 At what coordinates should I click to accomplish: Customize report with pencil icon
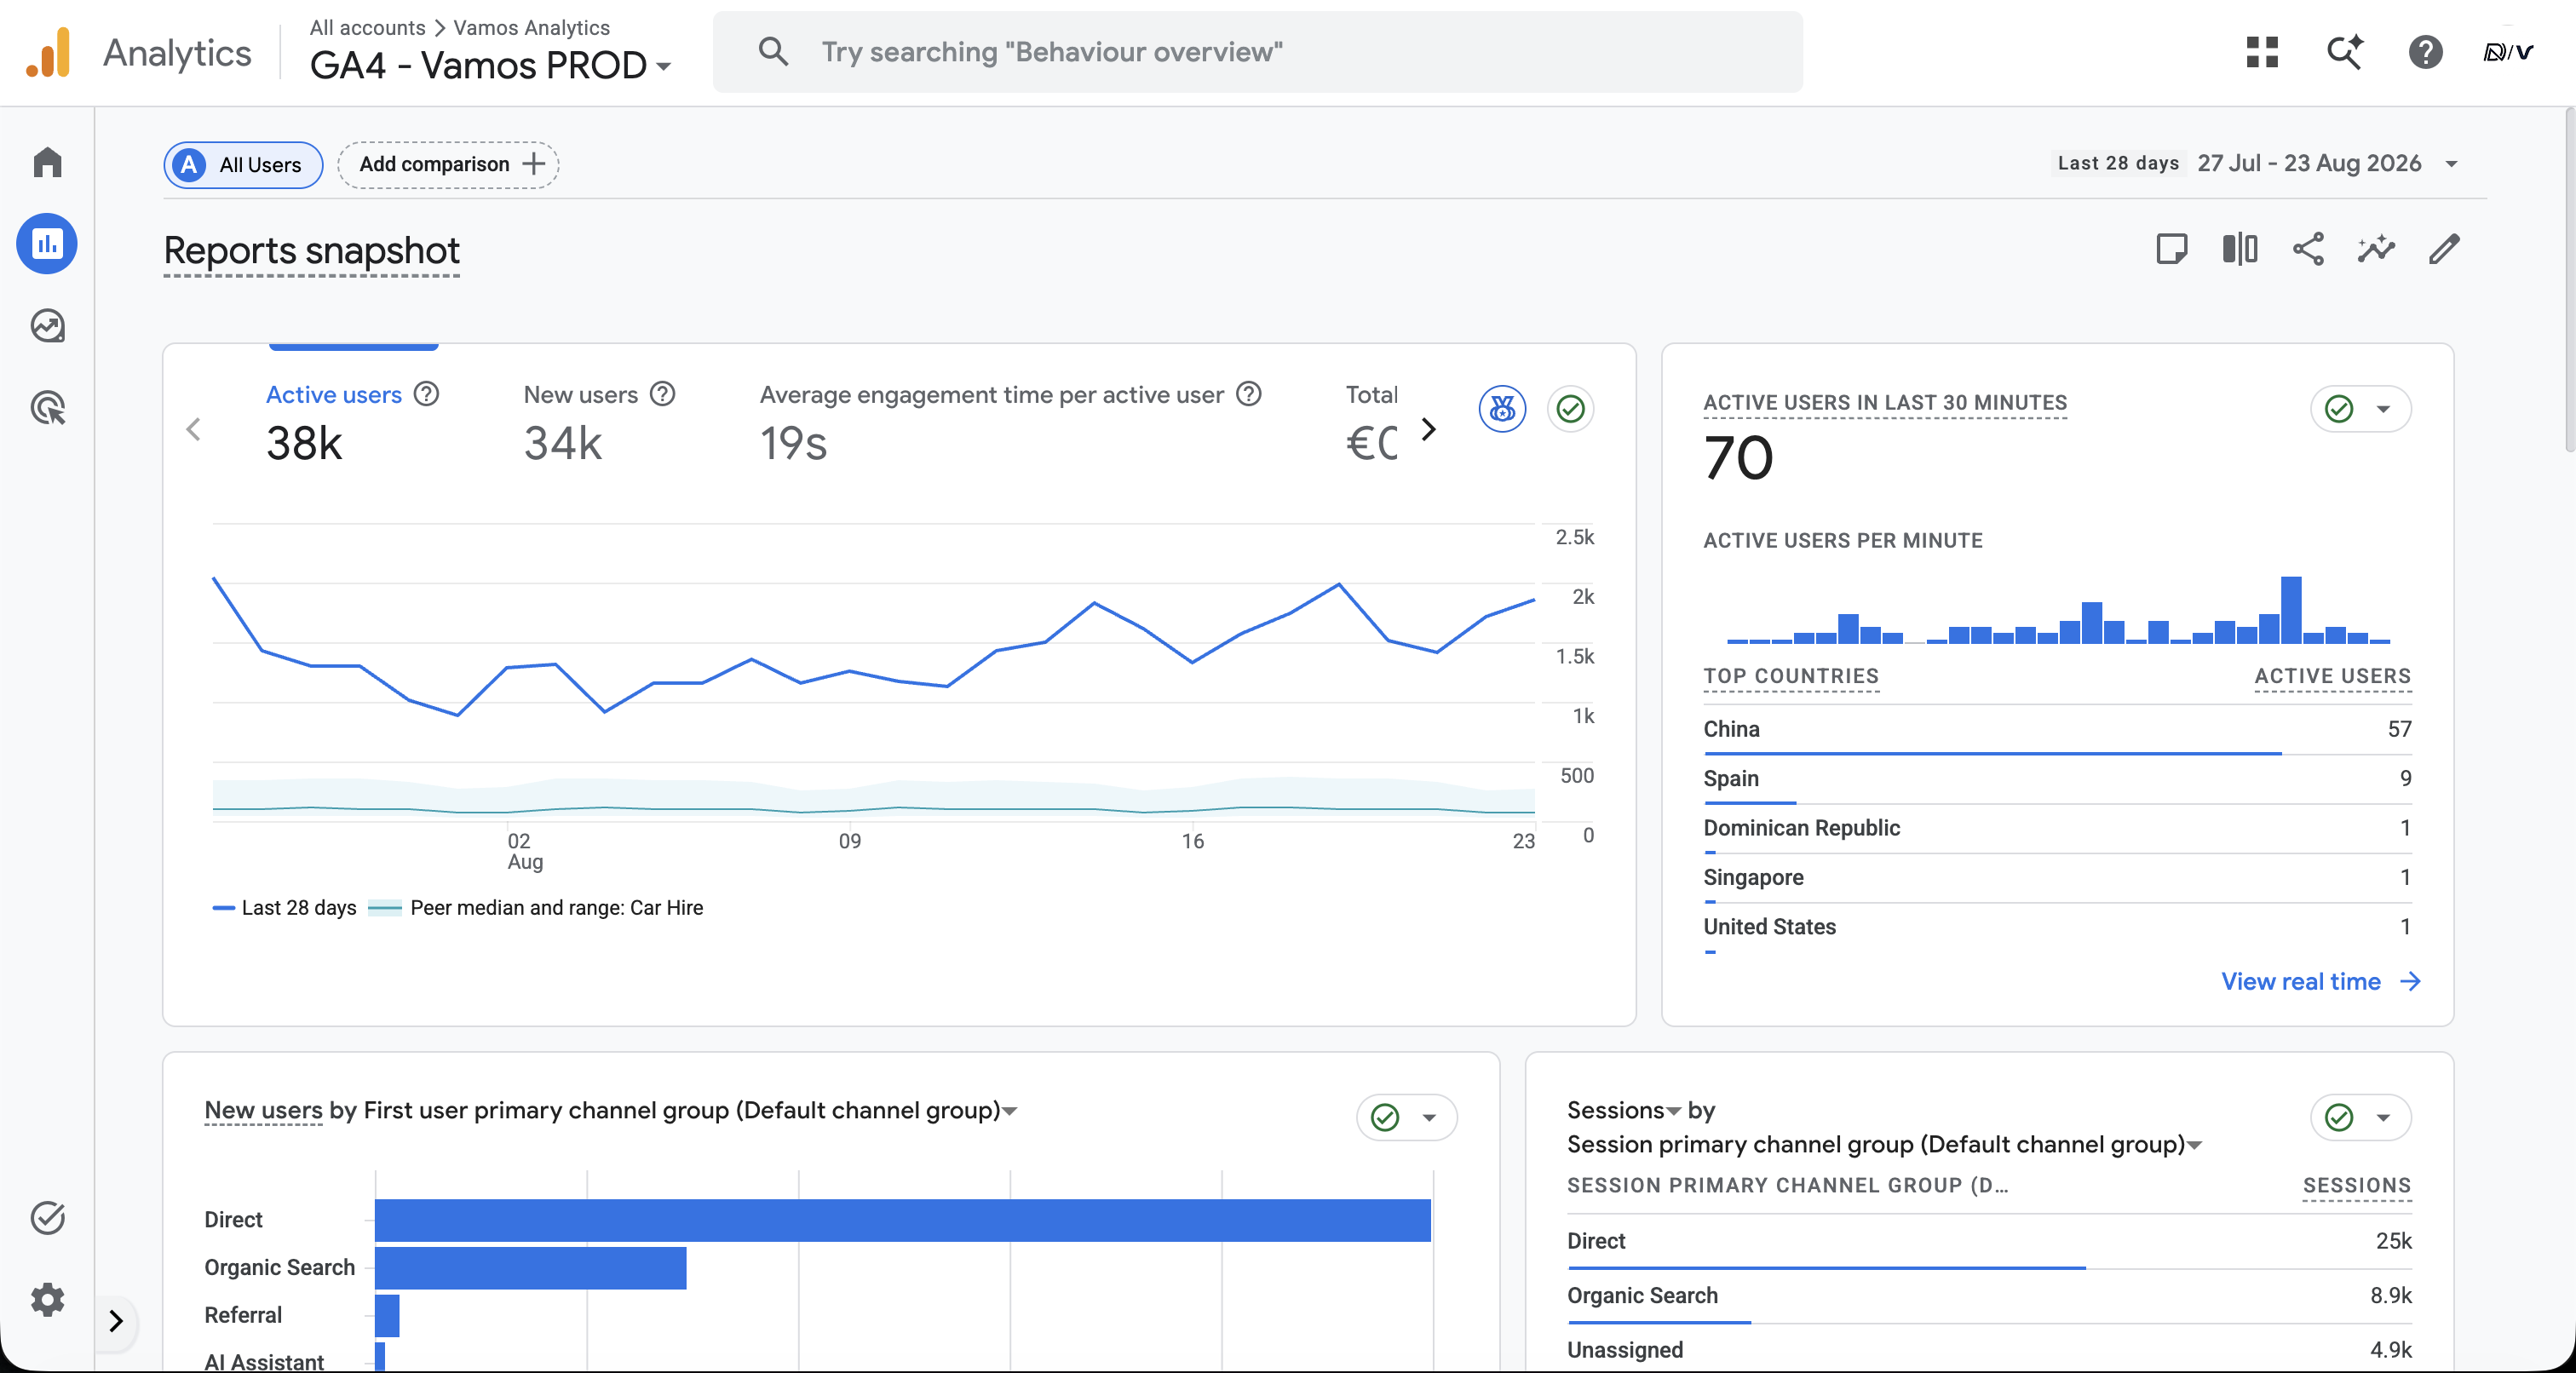coord(2443,248)
